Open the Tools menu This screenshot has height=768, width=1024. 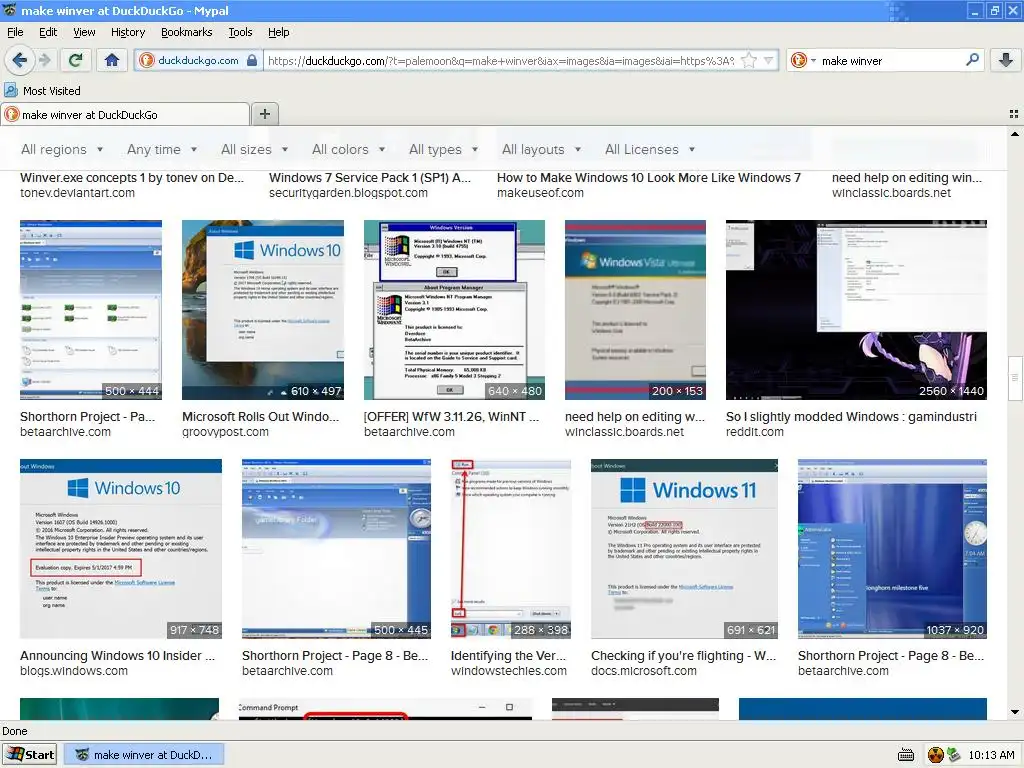[x=240, y=32]
